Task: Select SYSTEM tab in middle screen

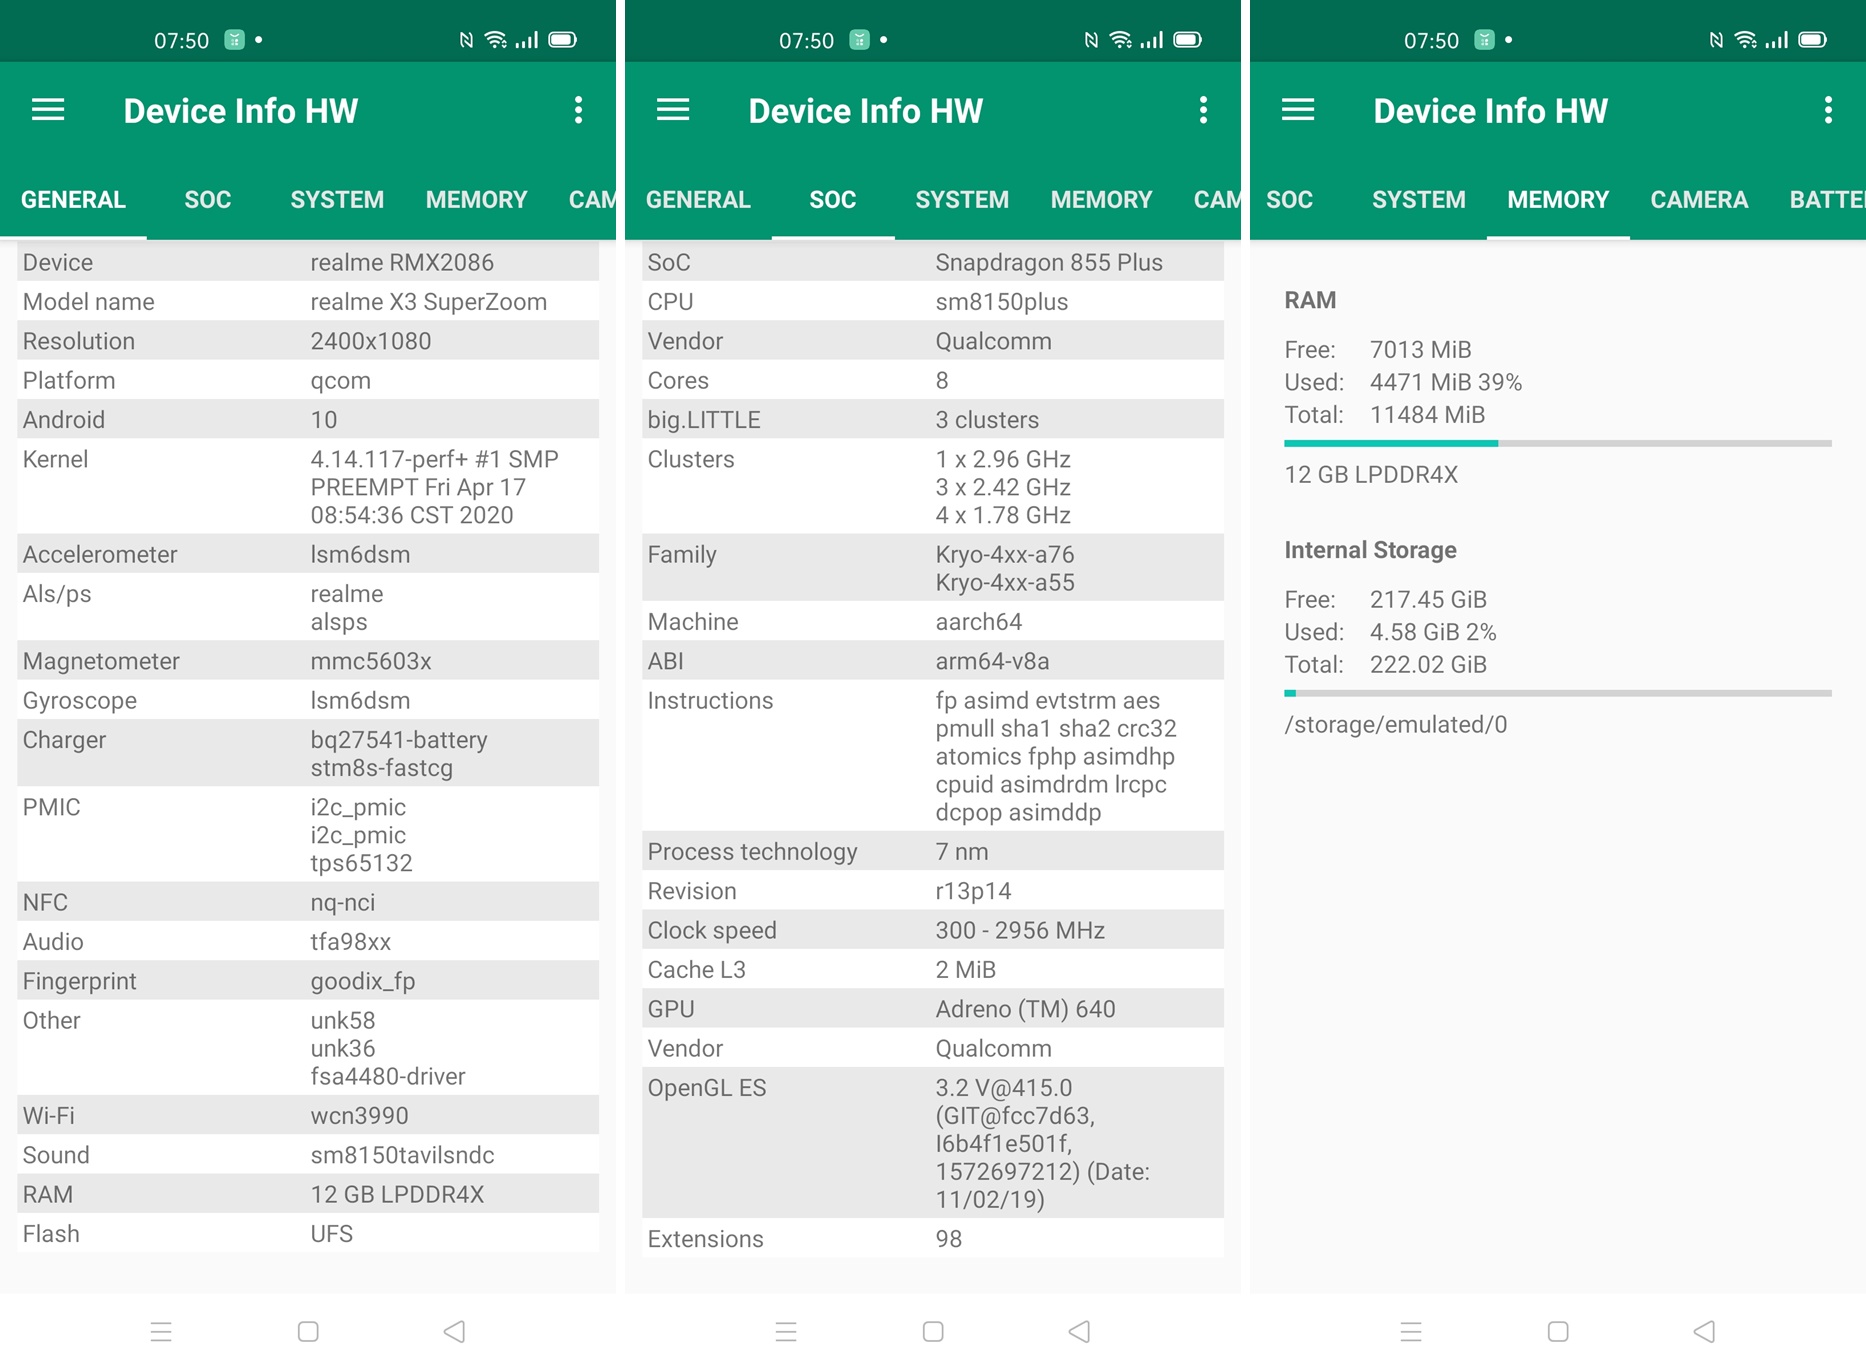Action: click(x=962, y=200)
